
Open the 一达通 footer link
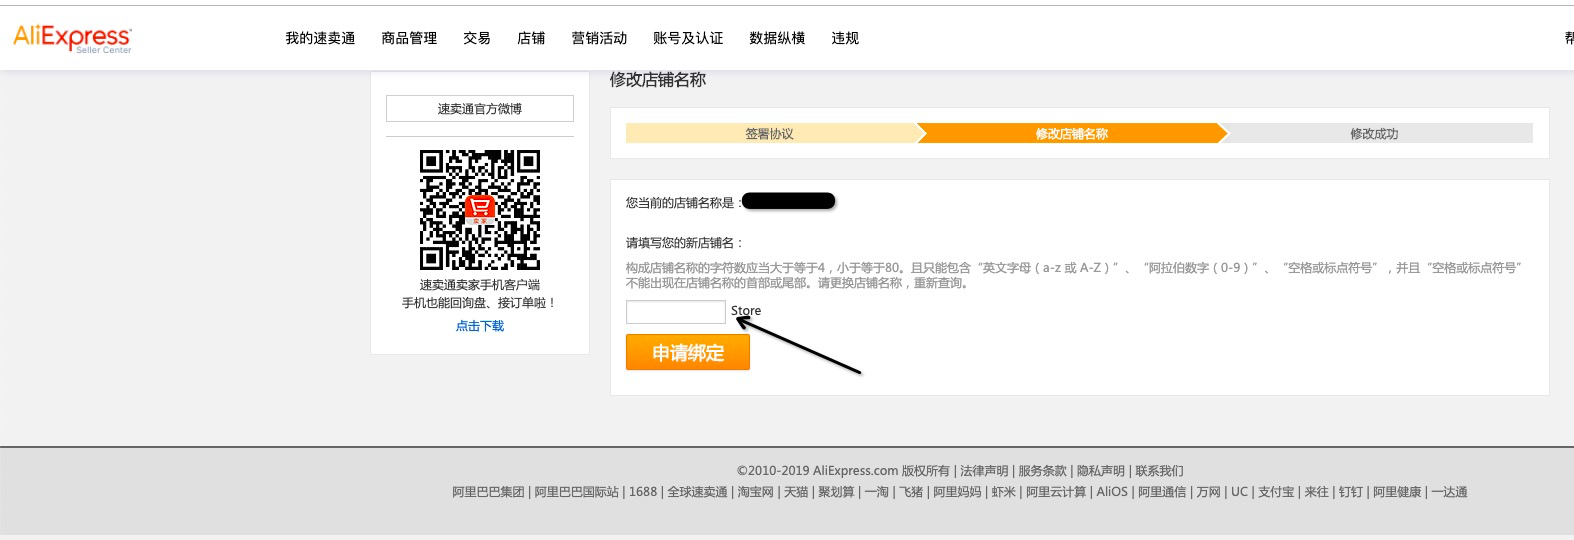pyautogui.click(x=1449, y=492)
